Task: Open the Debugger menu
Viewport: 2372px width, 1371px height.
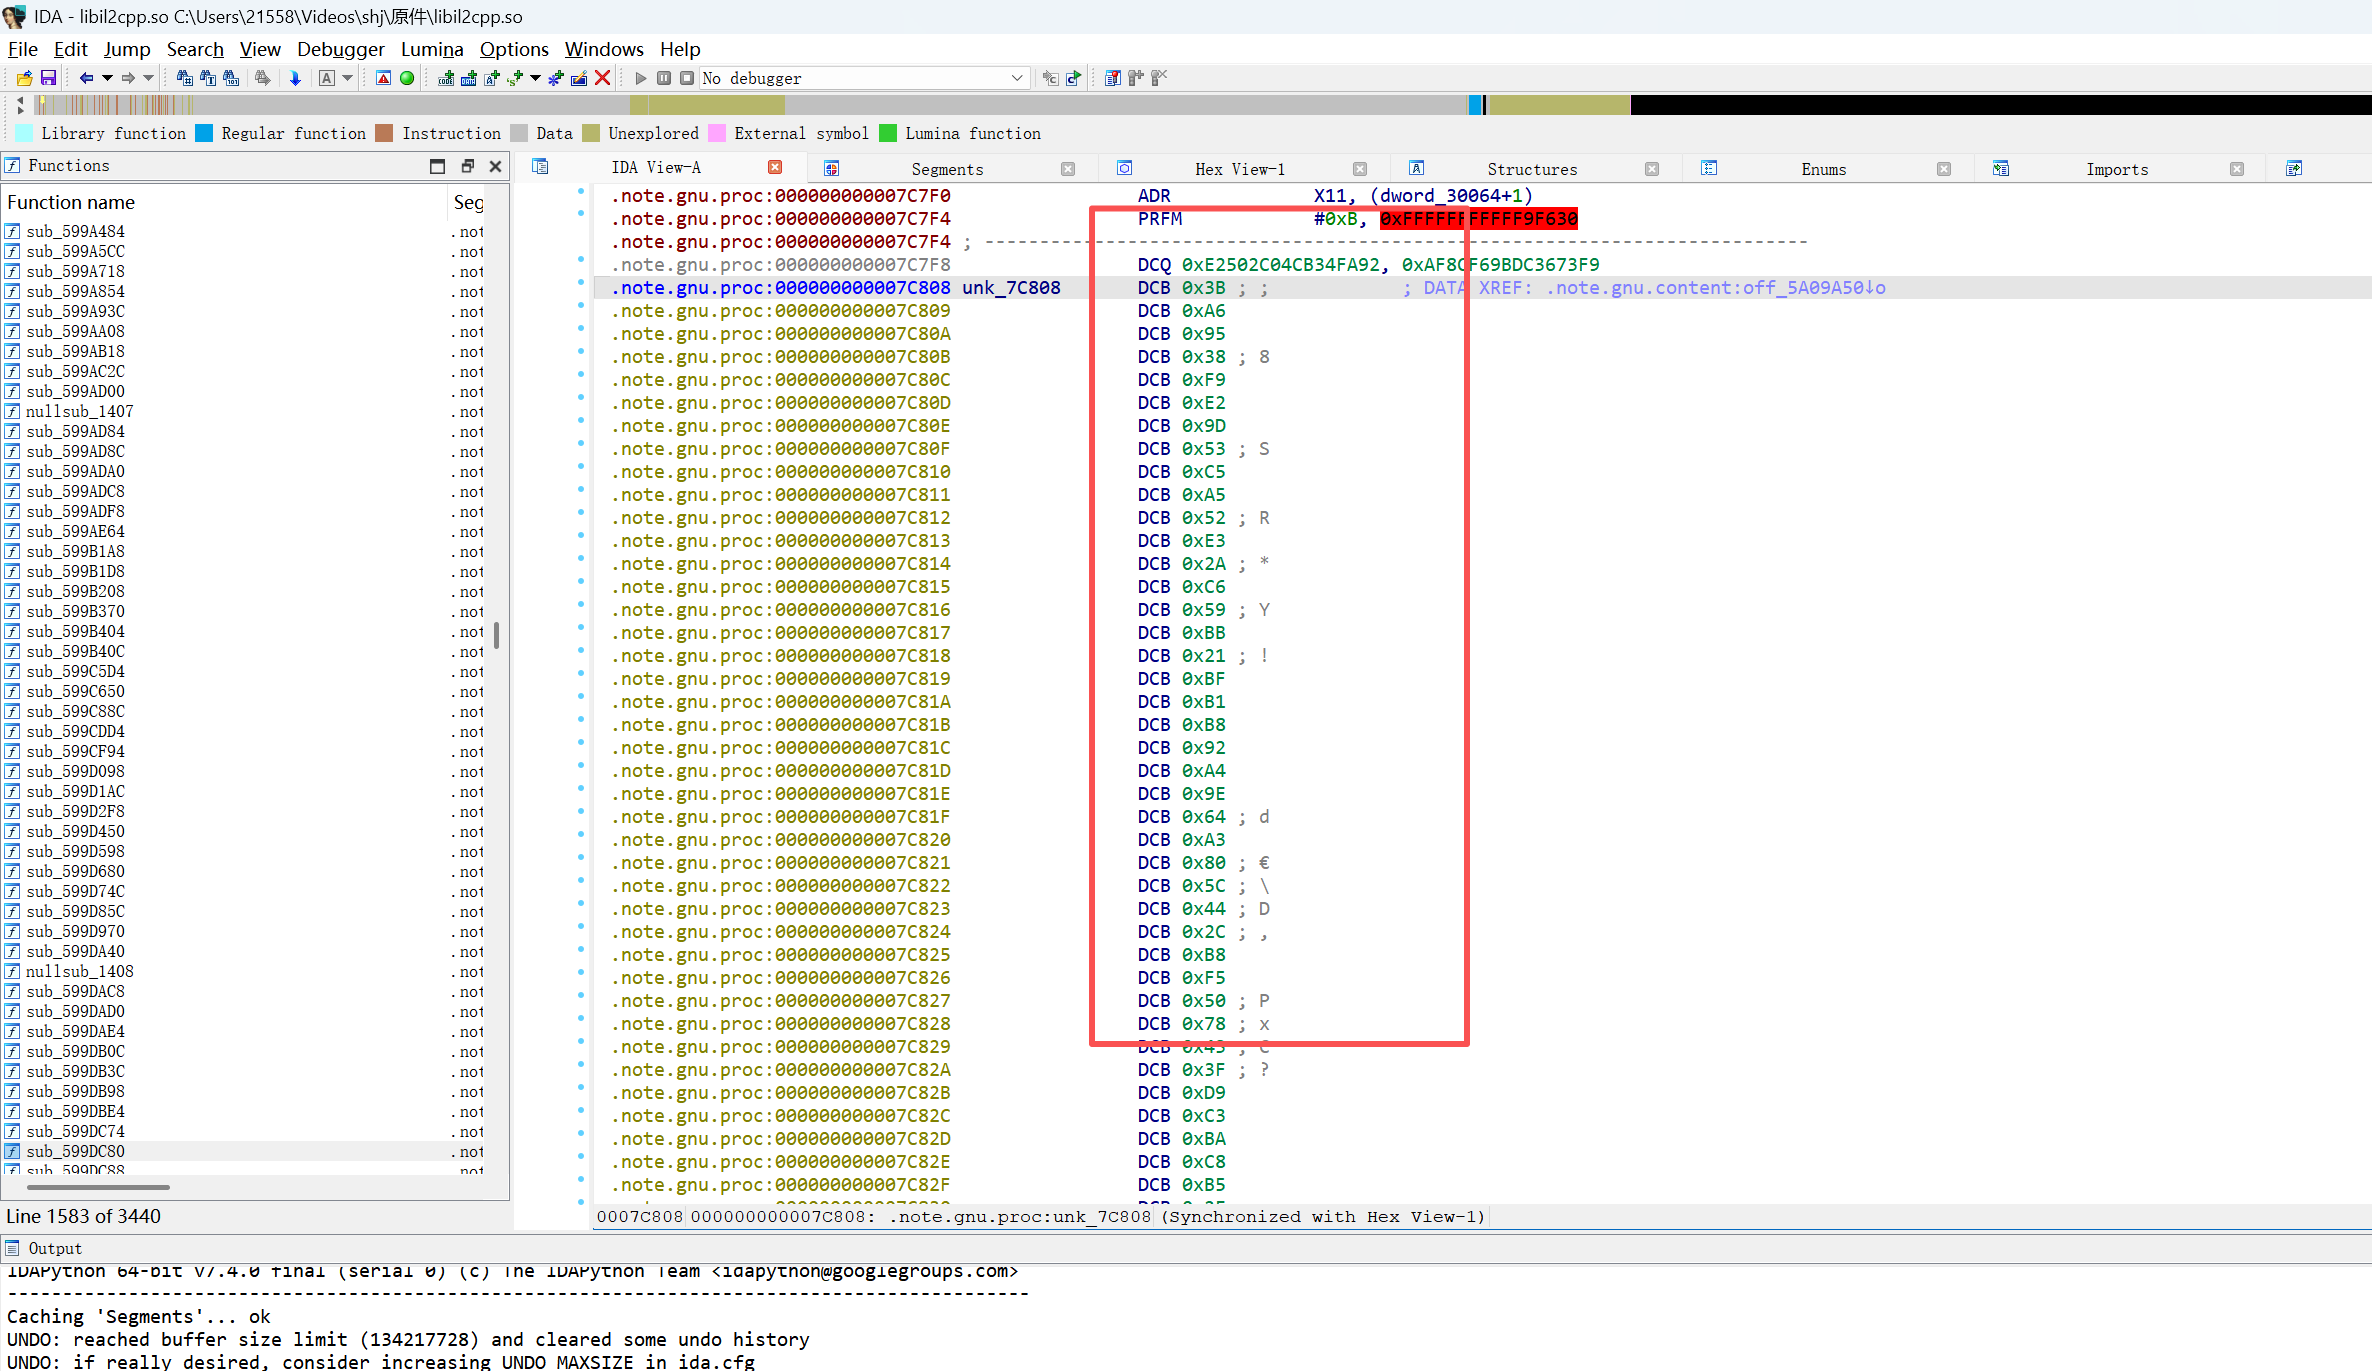Action: click(x=340, y=49)
